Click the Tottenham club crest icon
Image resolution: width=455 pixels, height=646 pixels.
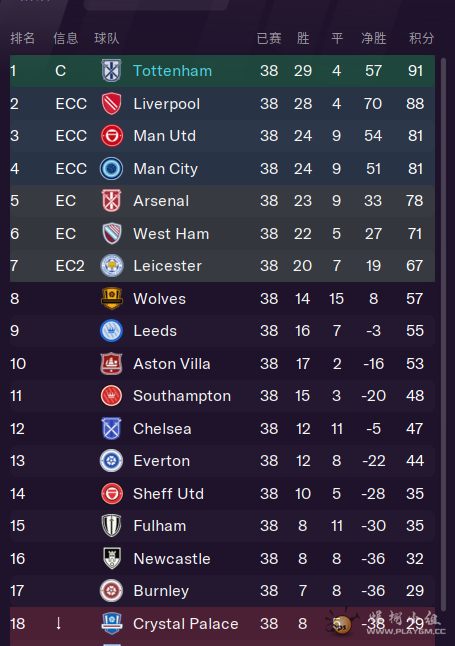pyautogui.click(x=111, y=70)
